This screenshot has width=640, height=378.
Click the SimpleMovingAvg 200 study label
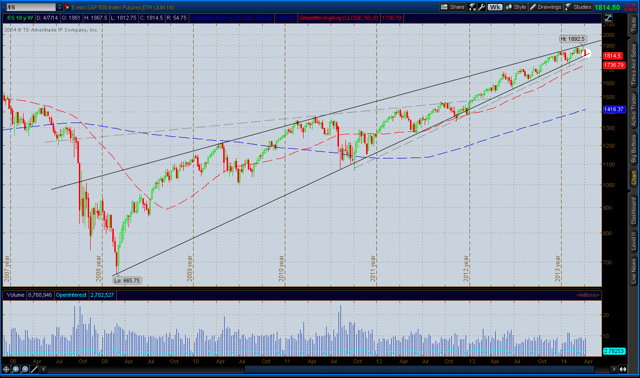pyautogui.click(x=232, y=18)
